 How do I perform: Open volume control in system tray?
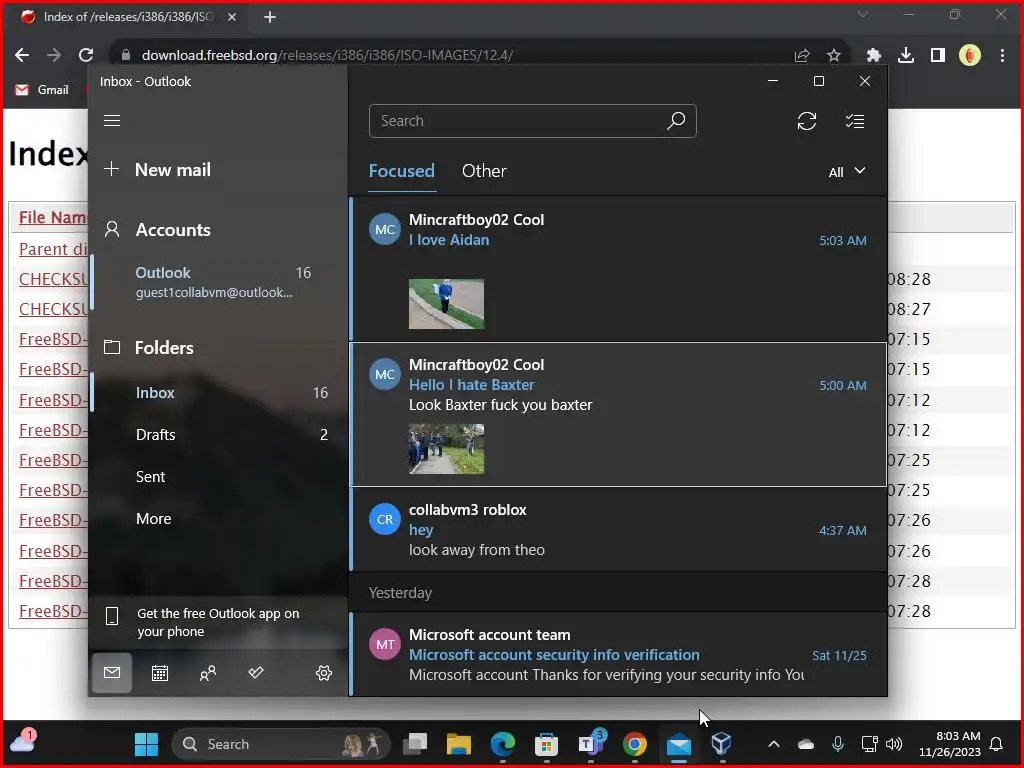(893, 744)
